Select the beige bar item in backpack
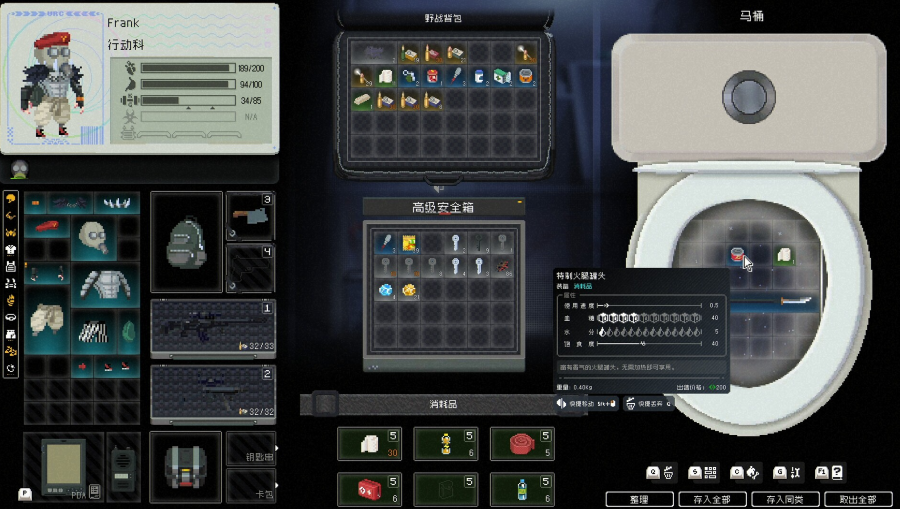This screenshot has width=900, height=509. click(x=362, y=100)
